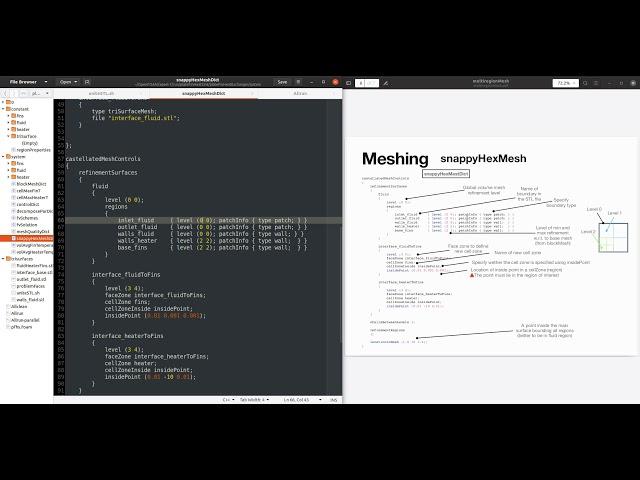
Task: Click INS indicator in gedit status bar
Action: pos(333,400)
